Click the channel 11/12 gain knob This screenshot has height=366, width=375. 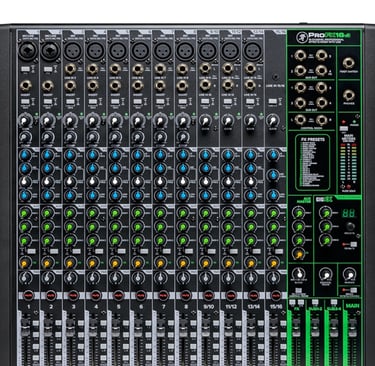tap(228, 121)
